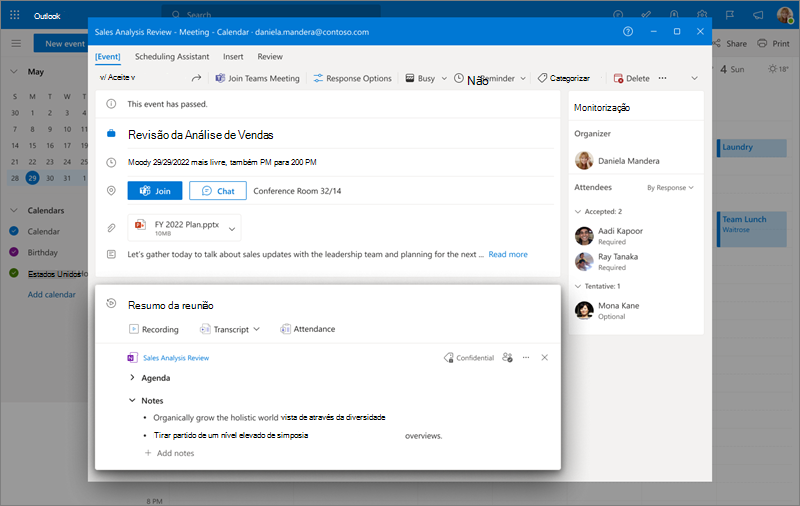
Task: Click the megaphone icon in Outlook header
Action: (758, 15)
